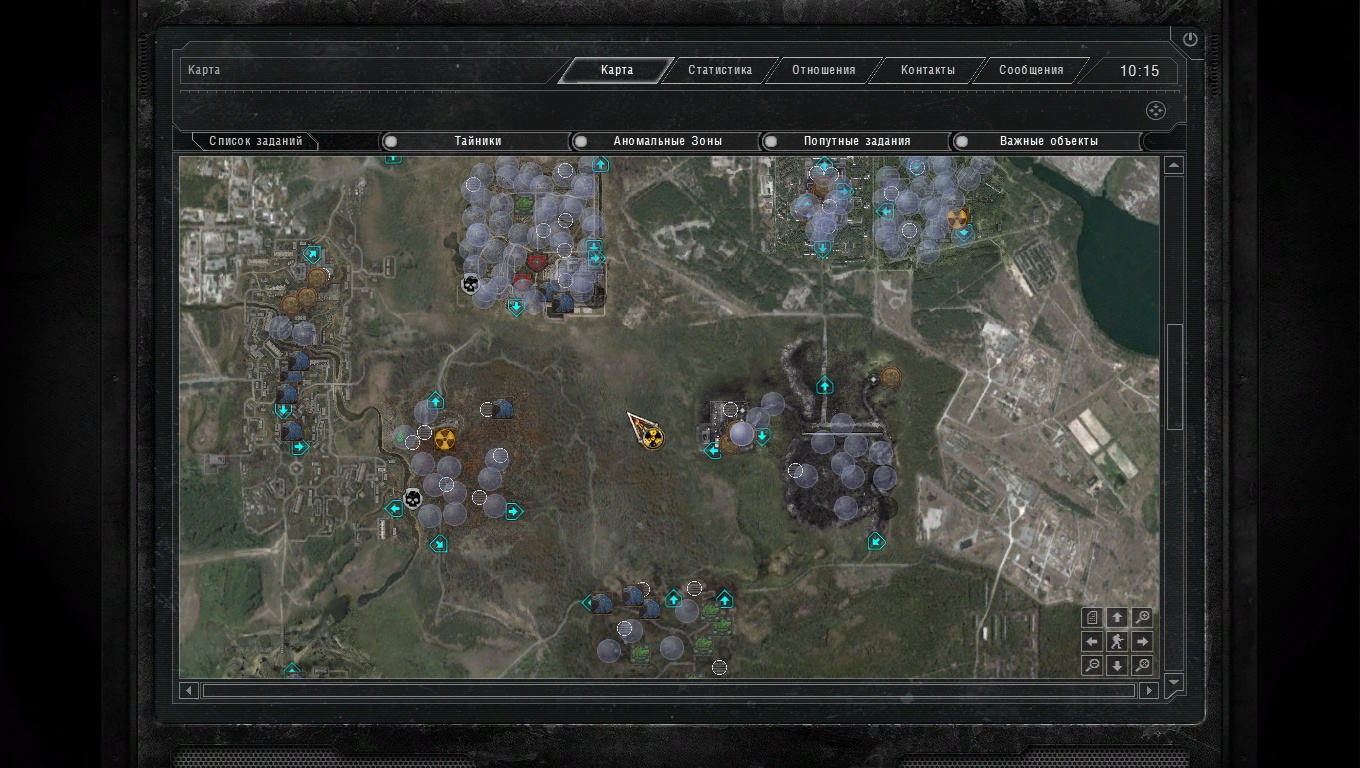Click the left arrow of horizontal scrollbar
The width and height of the screenshot is (1360, 768).
coord(189,690)
